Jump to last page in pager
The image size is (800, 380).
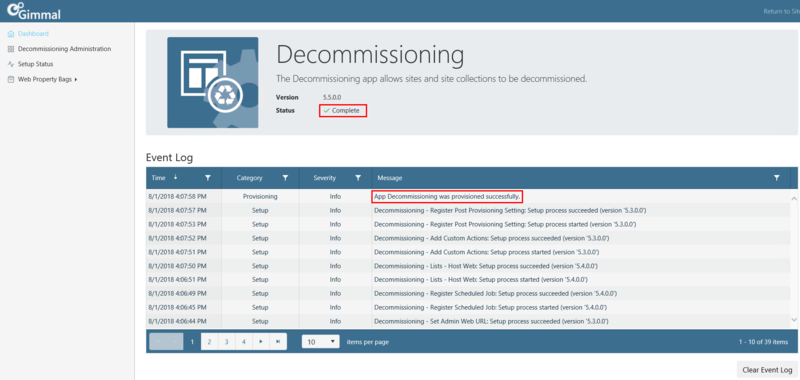click(x=278, y=342)
